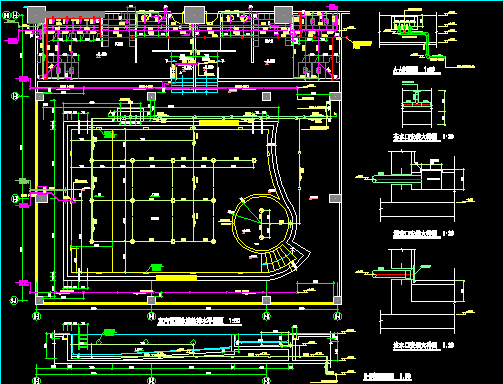Click the ladder in the pool section view
Image resolution: width=503 pixels, height=384 pixels.
click(x=83, y=337)
